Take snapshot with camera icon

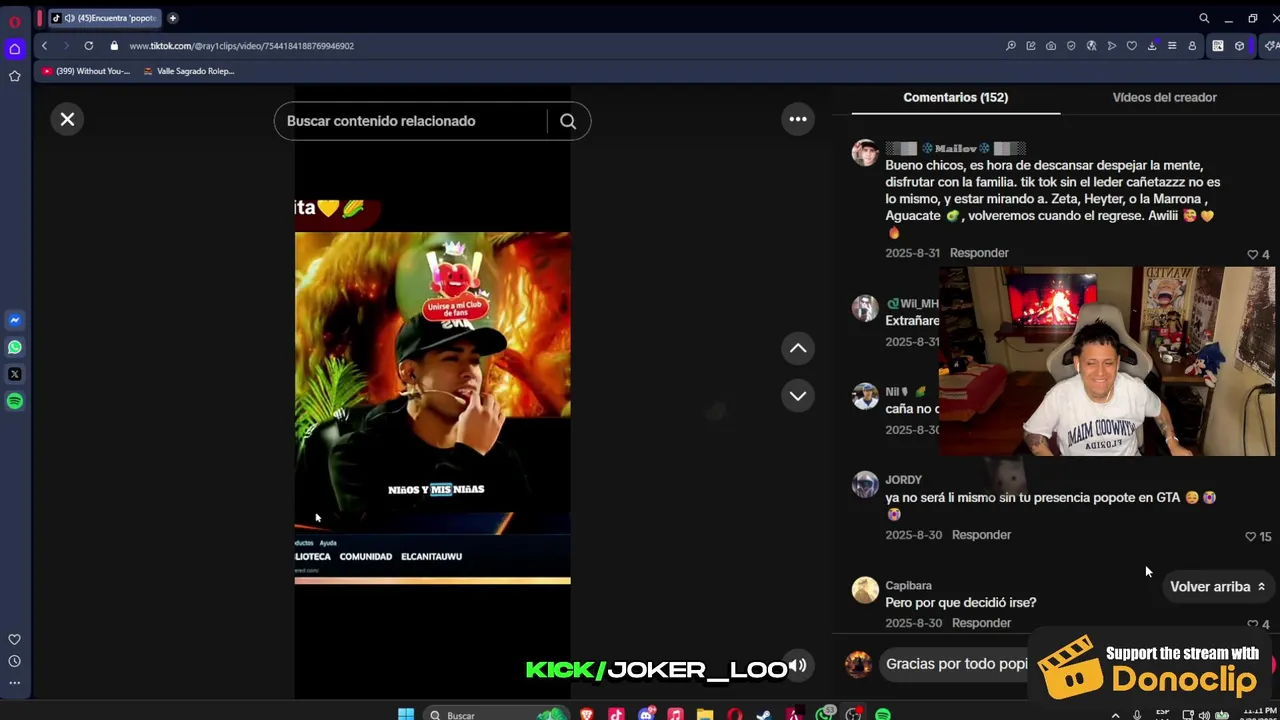(1051, 46)
